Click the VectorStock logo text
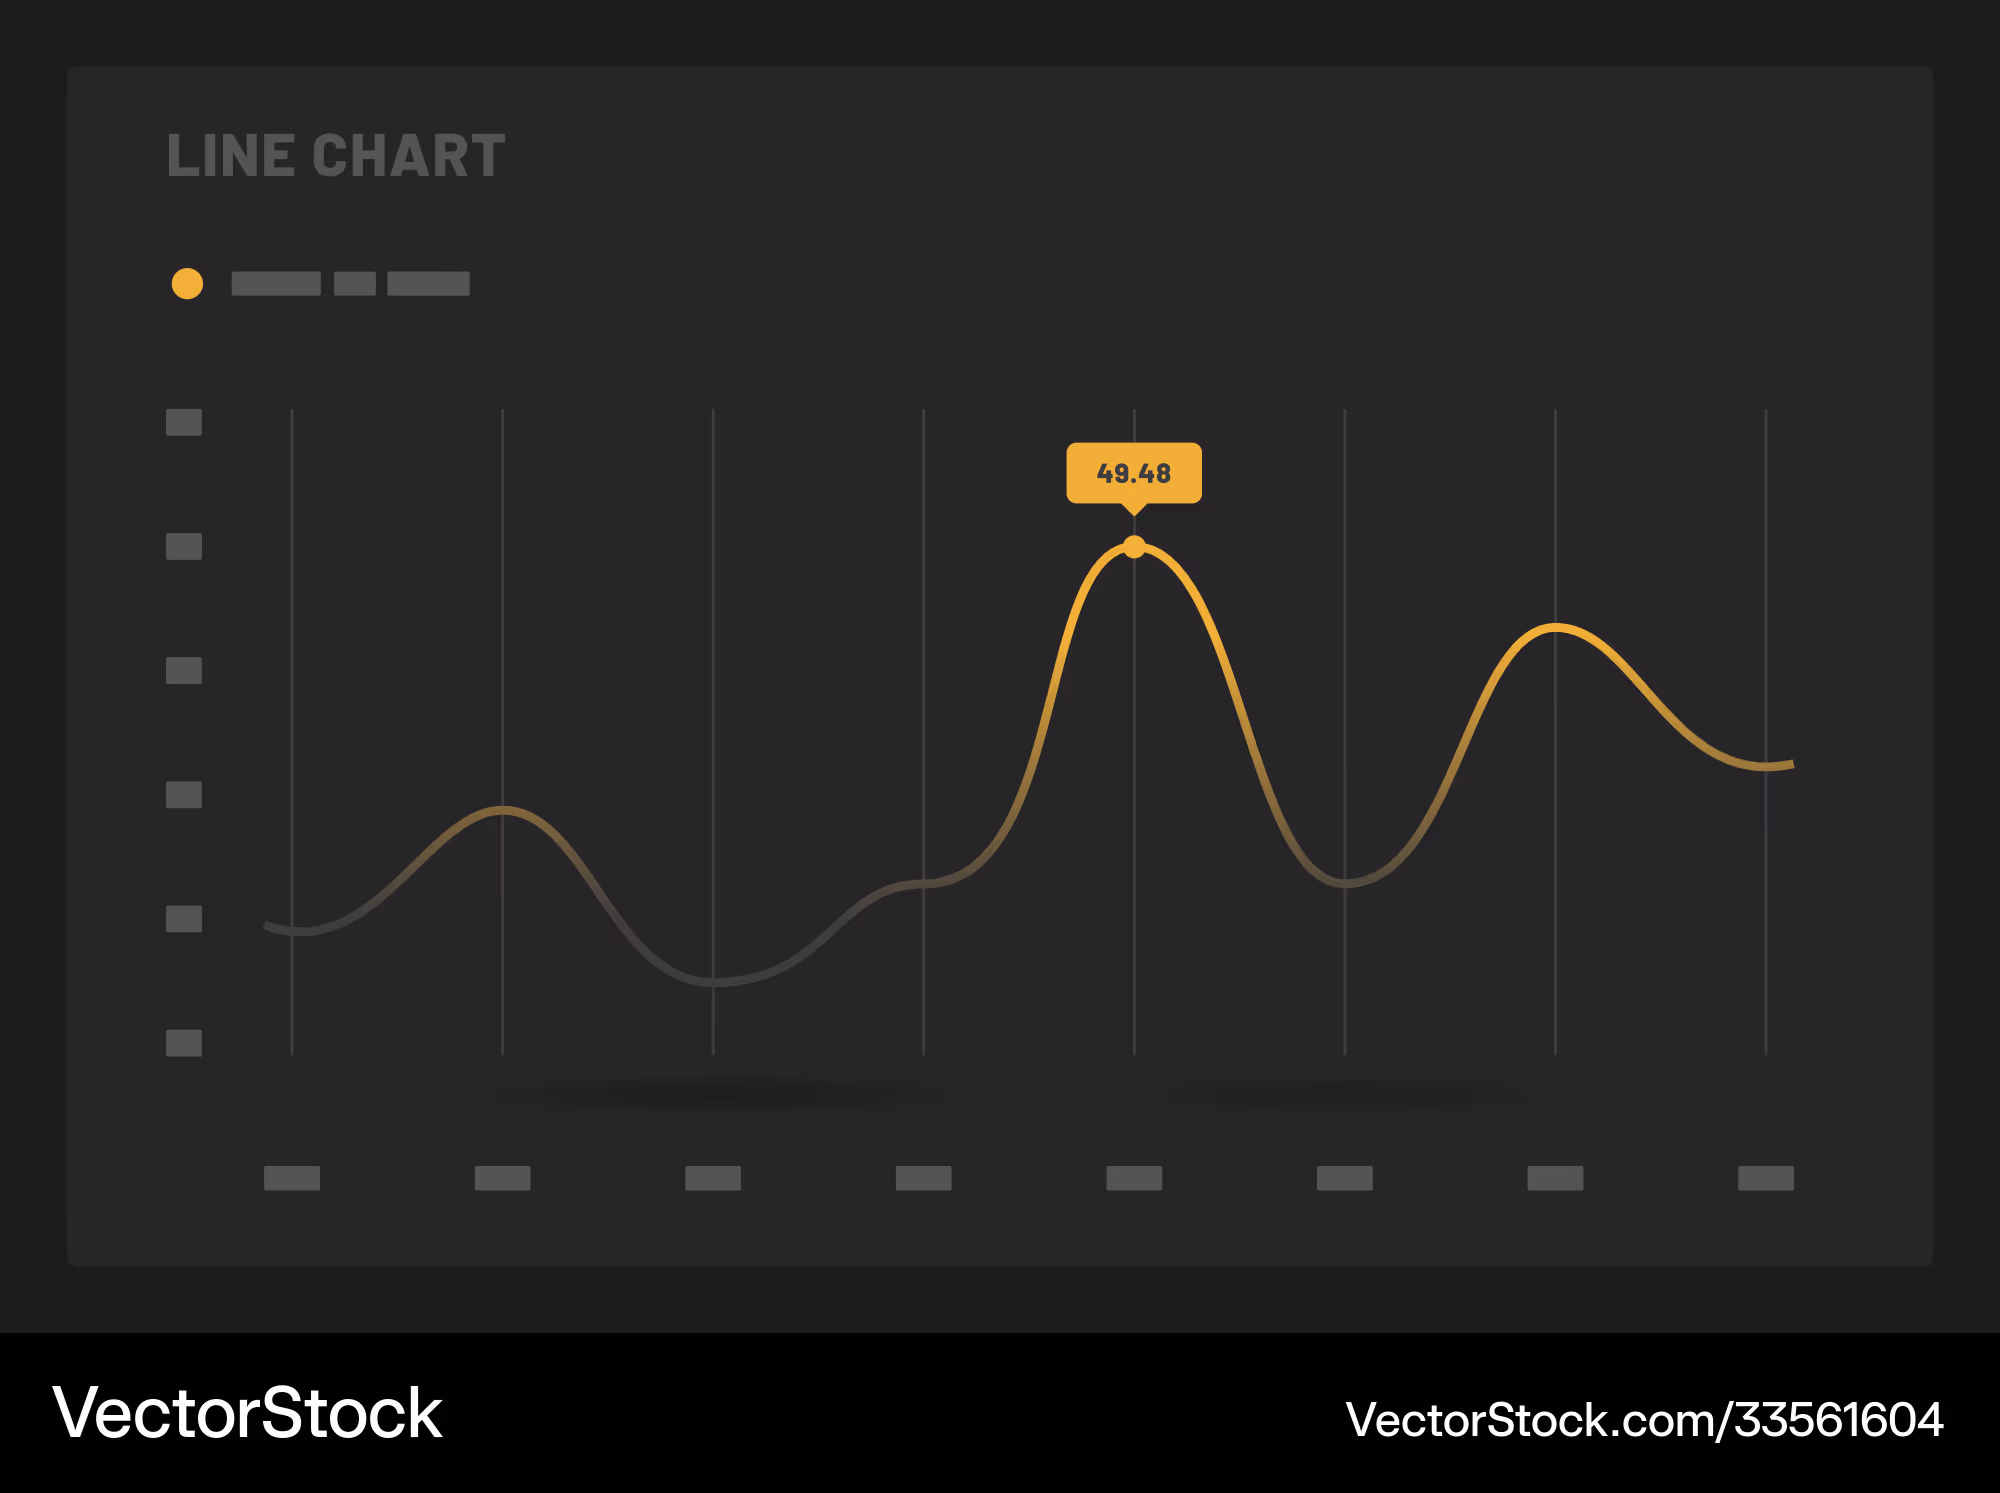2000x1493 pixels. 247,1413
